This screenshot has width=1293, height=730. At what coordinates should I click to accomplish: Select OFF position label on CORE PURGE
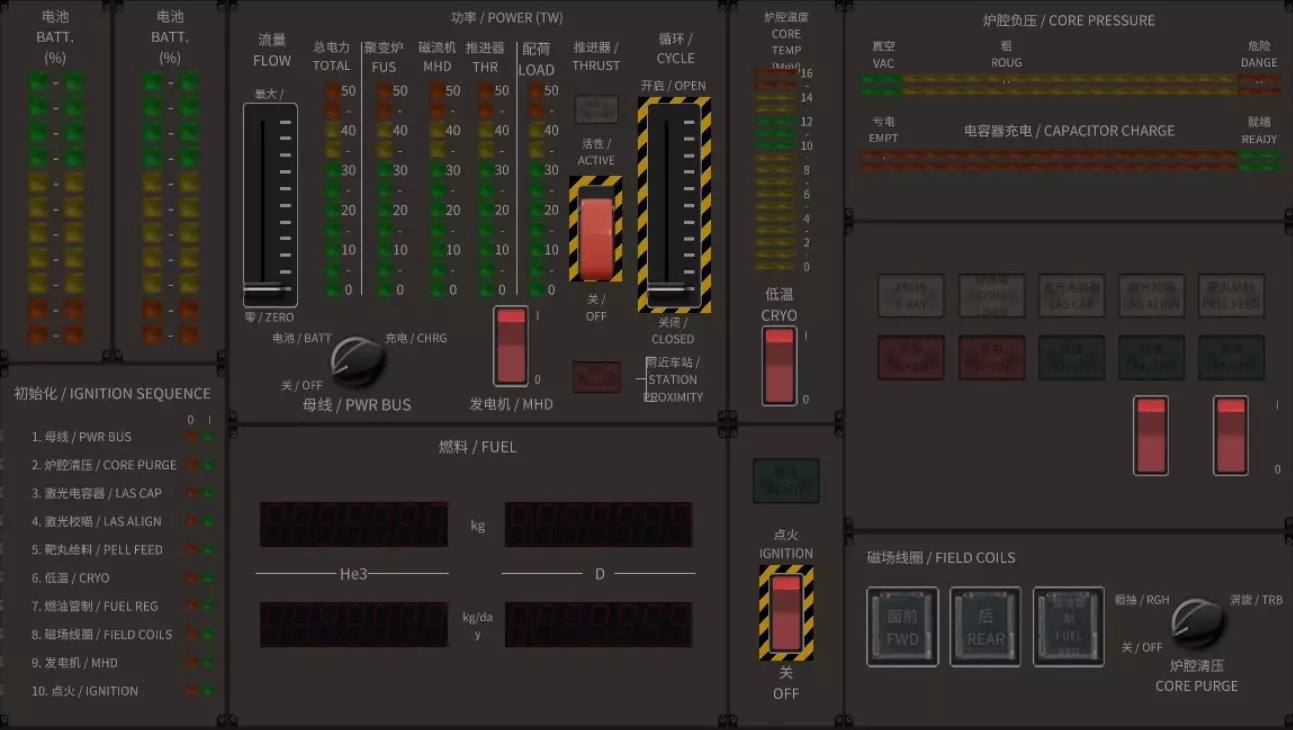1142,647
